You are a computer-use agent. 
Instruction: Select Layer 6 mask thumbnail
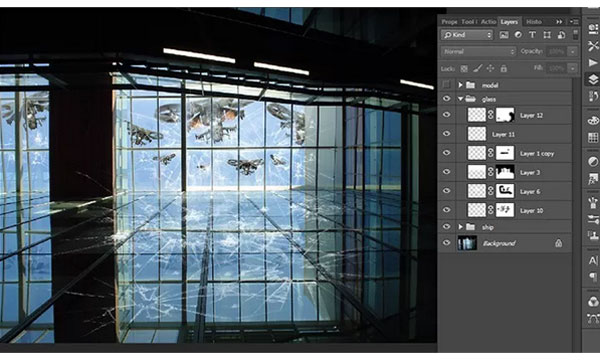pyautogui.click(x=505, y=191)
